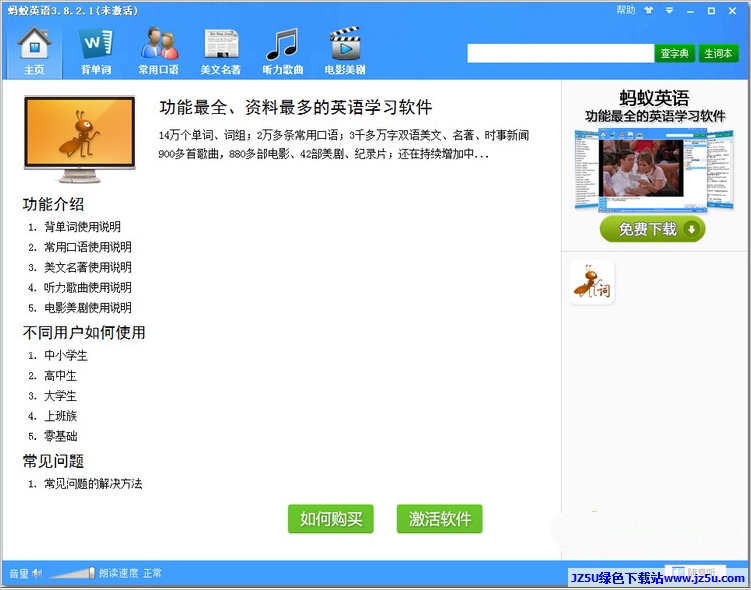Click the 常见问题 section heading
The width and height of the screenshot is (751, 590).
point(53,461)
